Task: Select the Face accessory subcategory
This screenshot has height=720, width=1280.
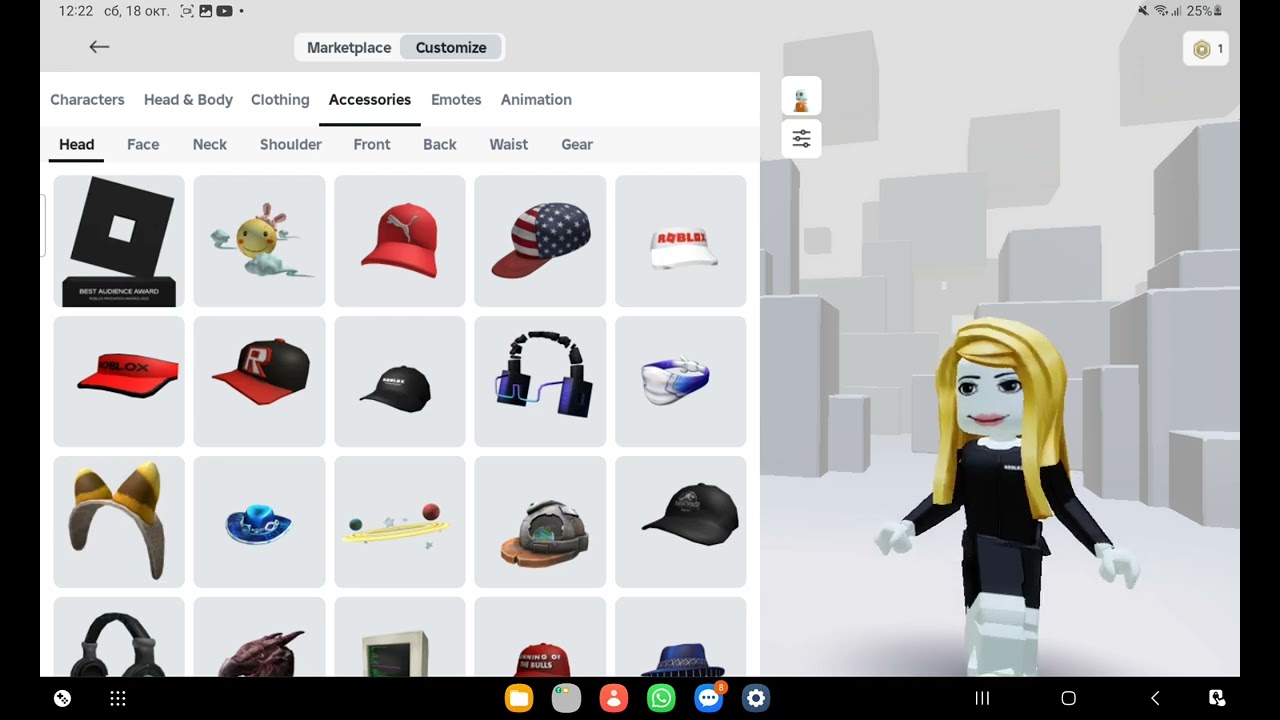Action: (143, 145)
